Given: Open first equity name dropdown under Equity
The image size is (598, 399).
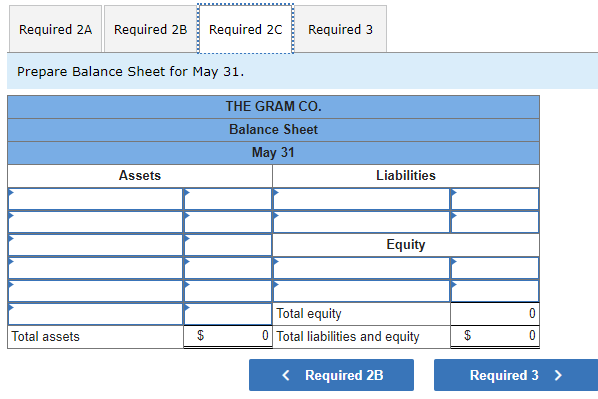Looking at the screenshot, I should (361, 268).
